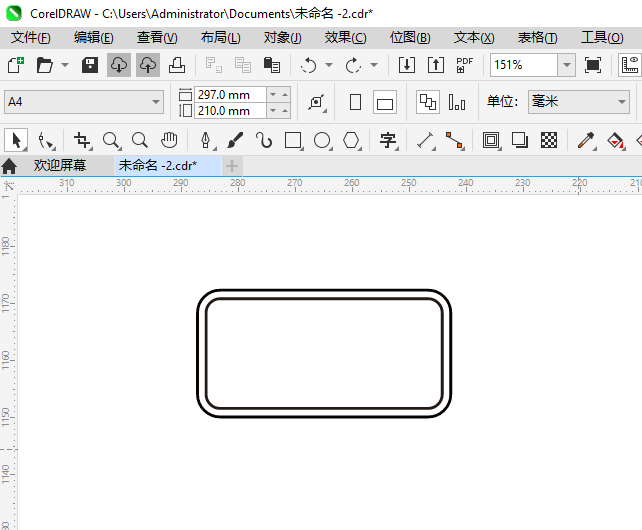Click the page height 210.0 mm field
The width and height of the screenshot is (642, 530).
(230, 111)
